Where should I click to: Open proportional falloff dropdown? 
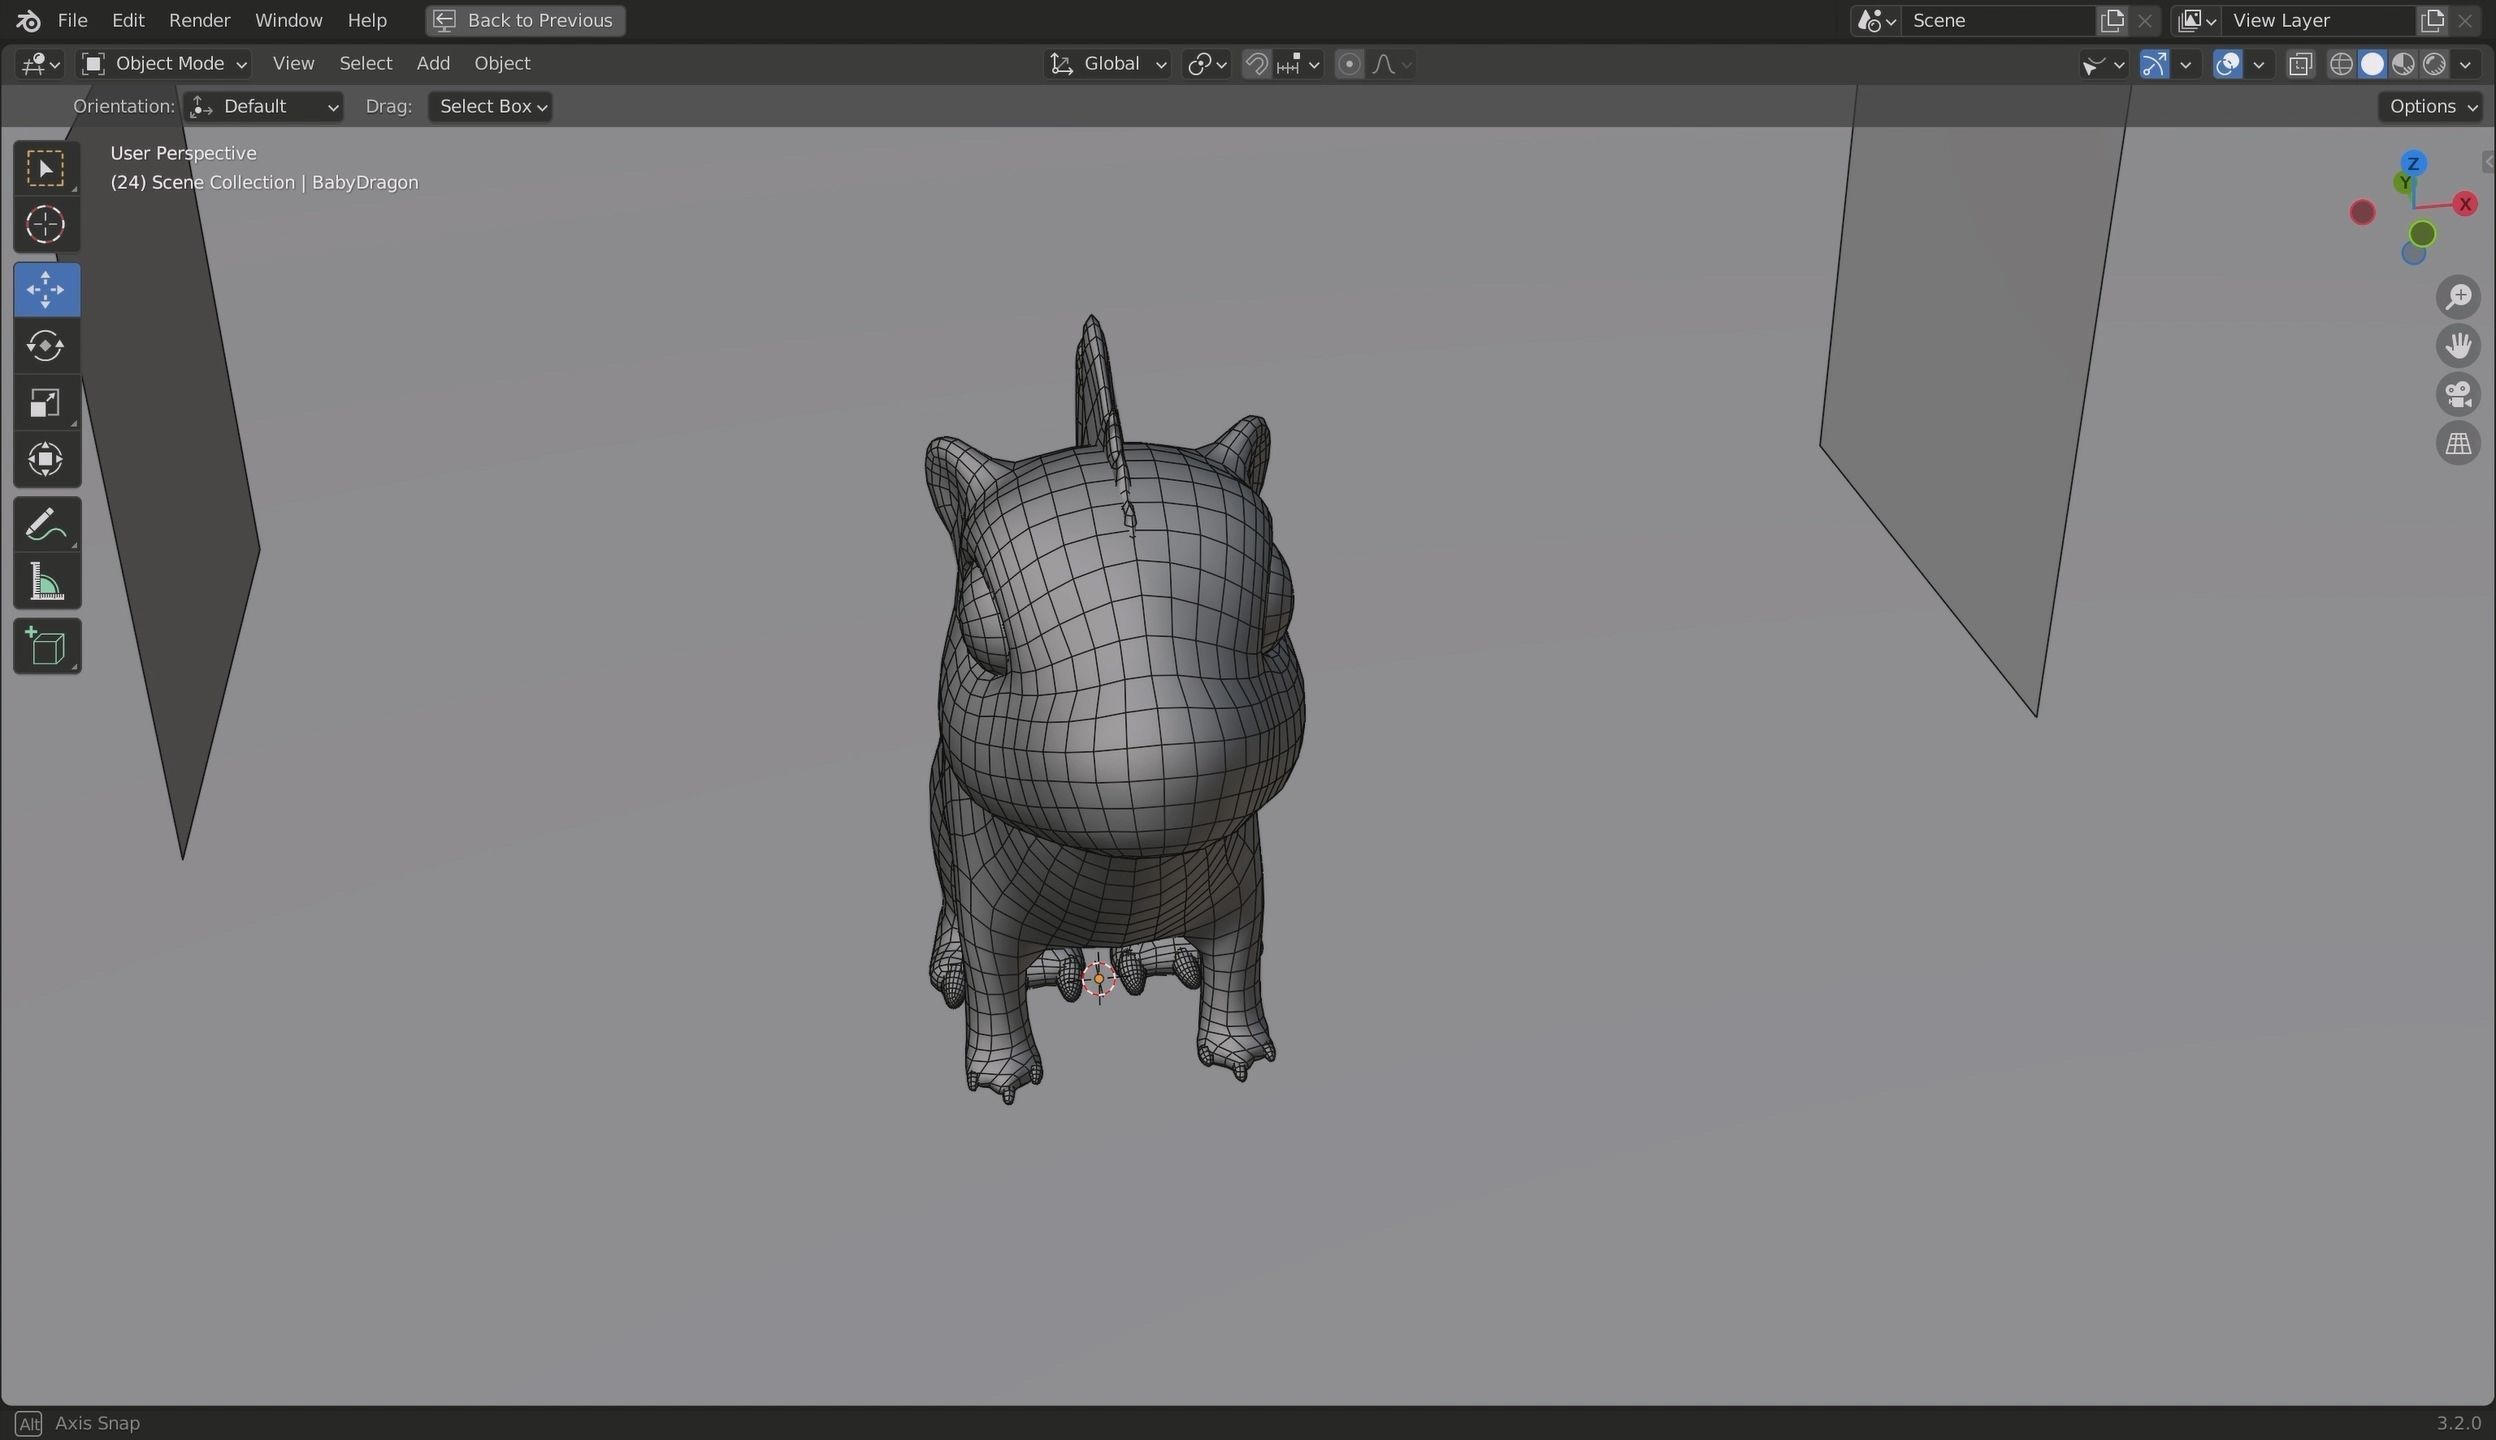[1392, 64]
